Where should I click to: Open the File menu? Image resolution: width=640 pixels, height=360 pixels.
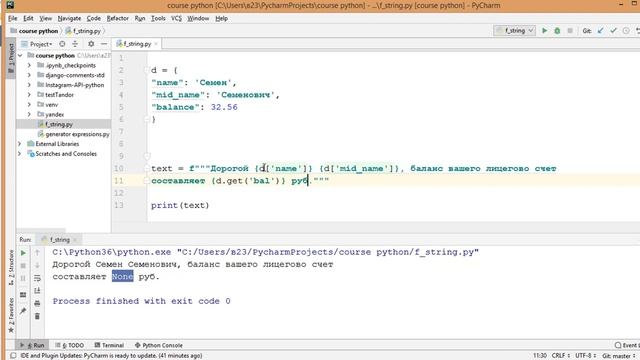click(x=13, y=18)
